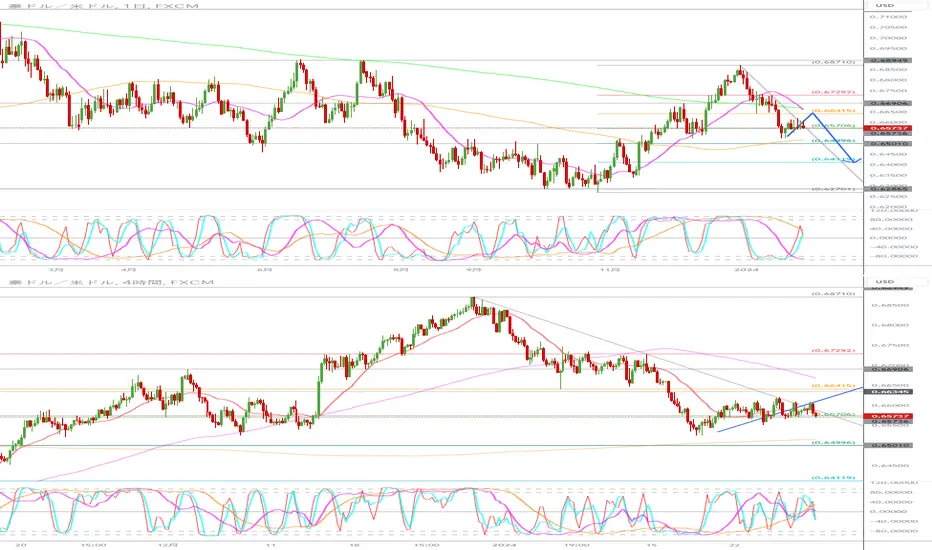The image size is (932, 550).
Task: Click the 8月 label on daily time axis
Action: pos(401,269)
